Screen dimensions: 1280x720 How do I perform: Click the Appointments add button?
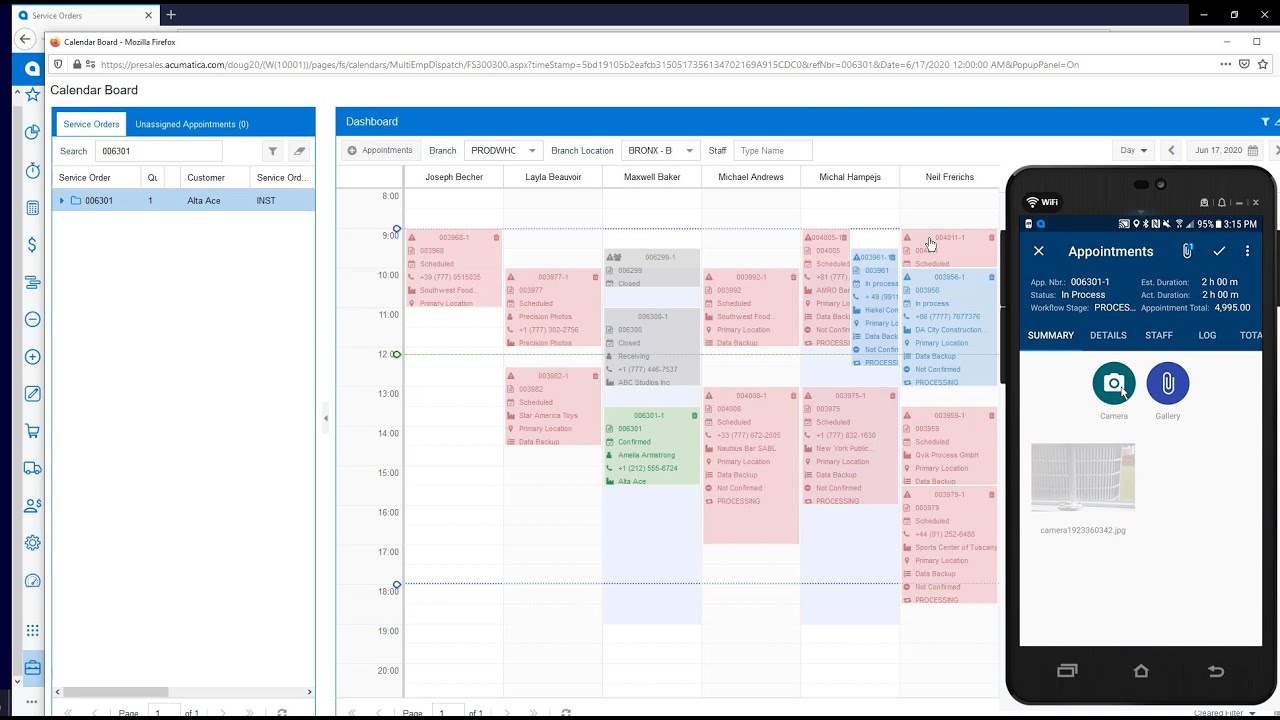click(380, 151)
